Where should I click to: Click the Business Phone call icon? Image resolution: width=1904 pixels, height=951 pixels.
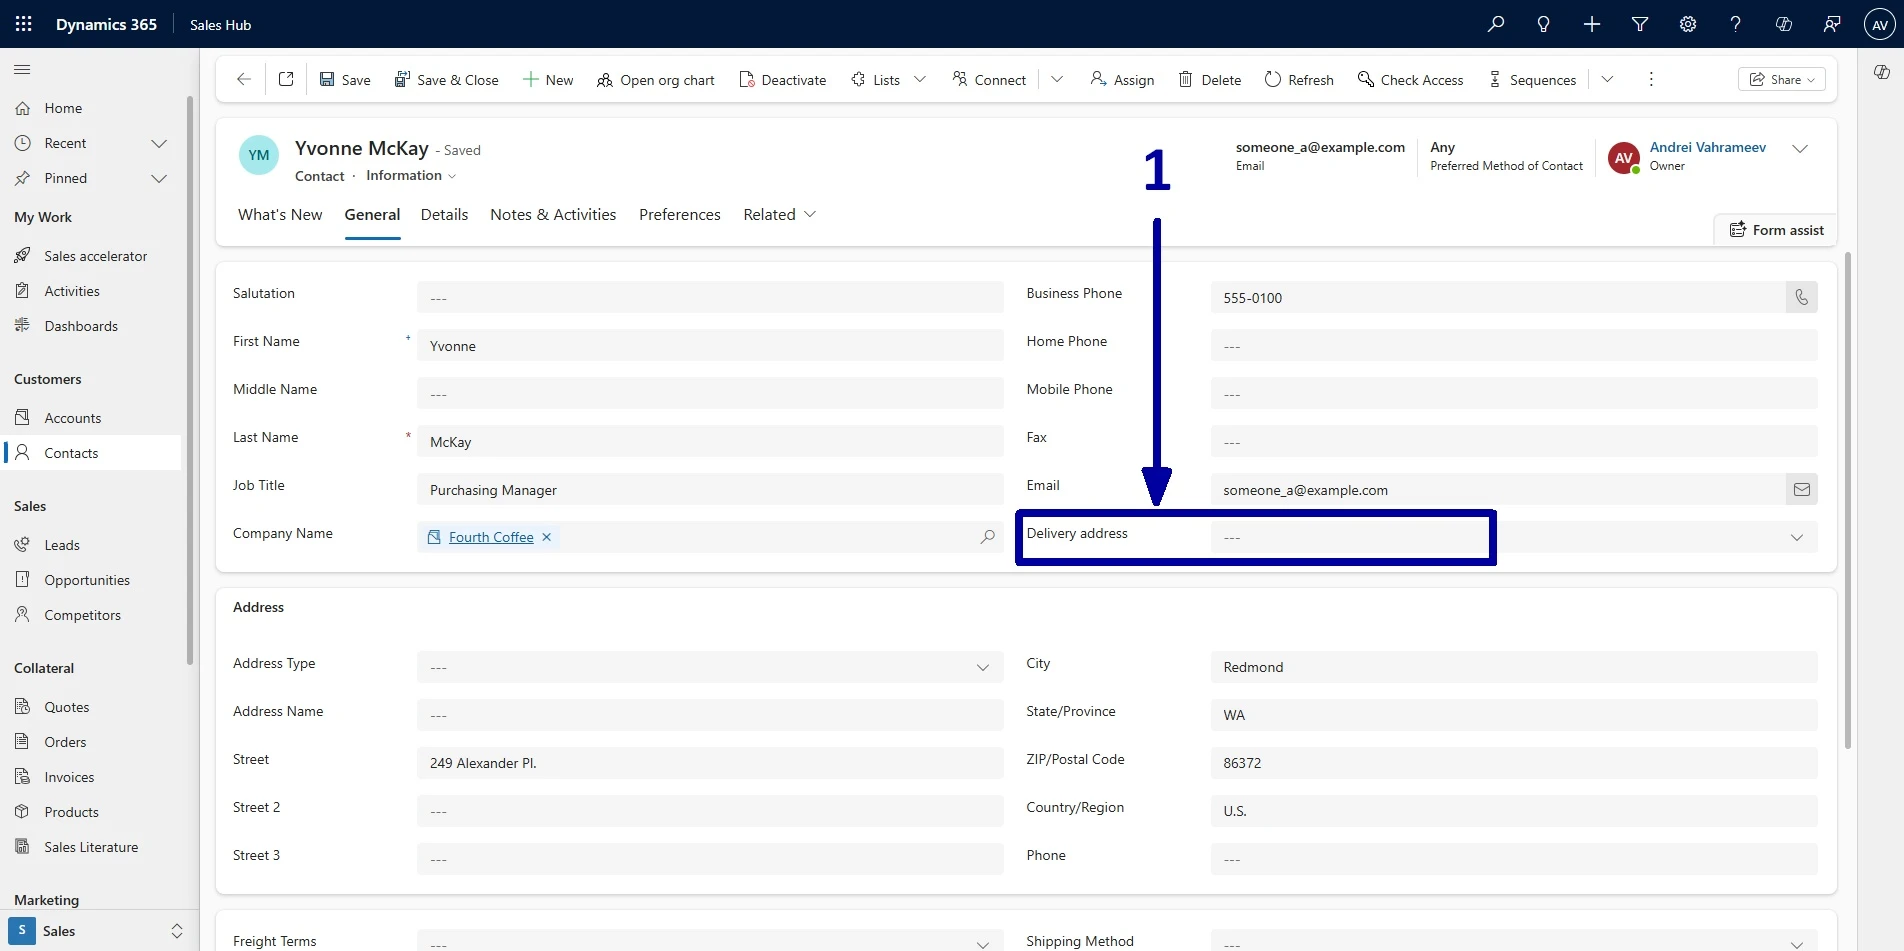1801,297
